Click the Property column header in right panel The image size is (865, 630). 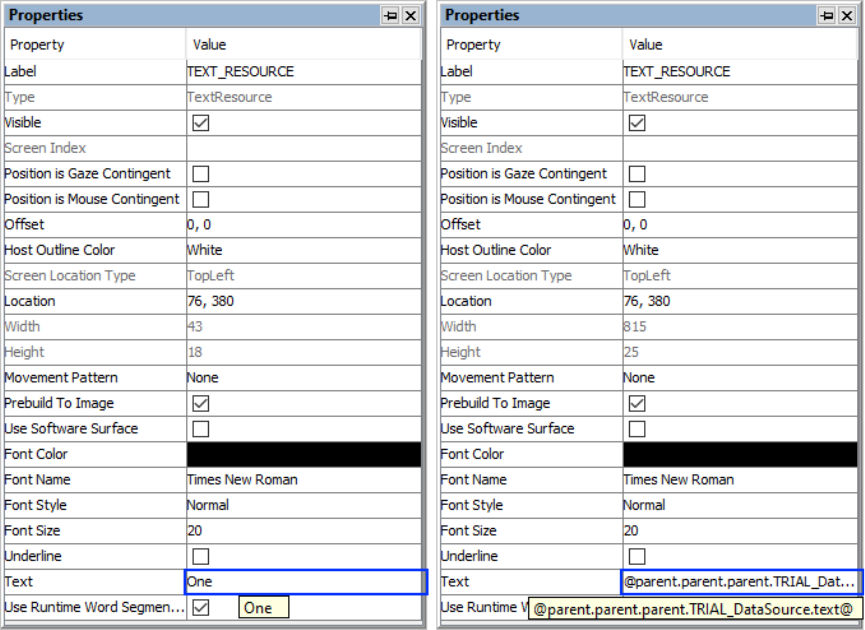[x=532, y=45]
